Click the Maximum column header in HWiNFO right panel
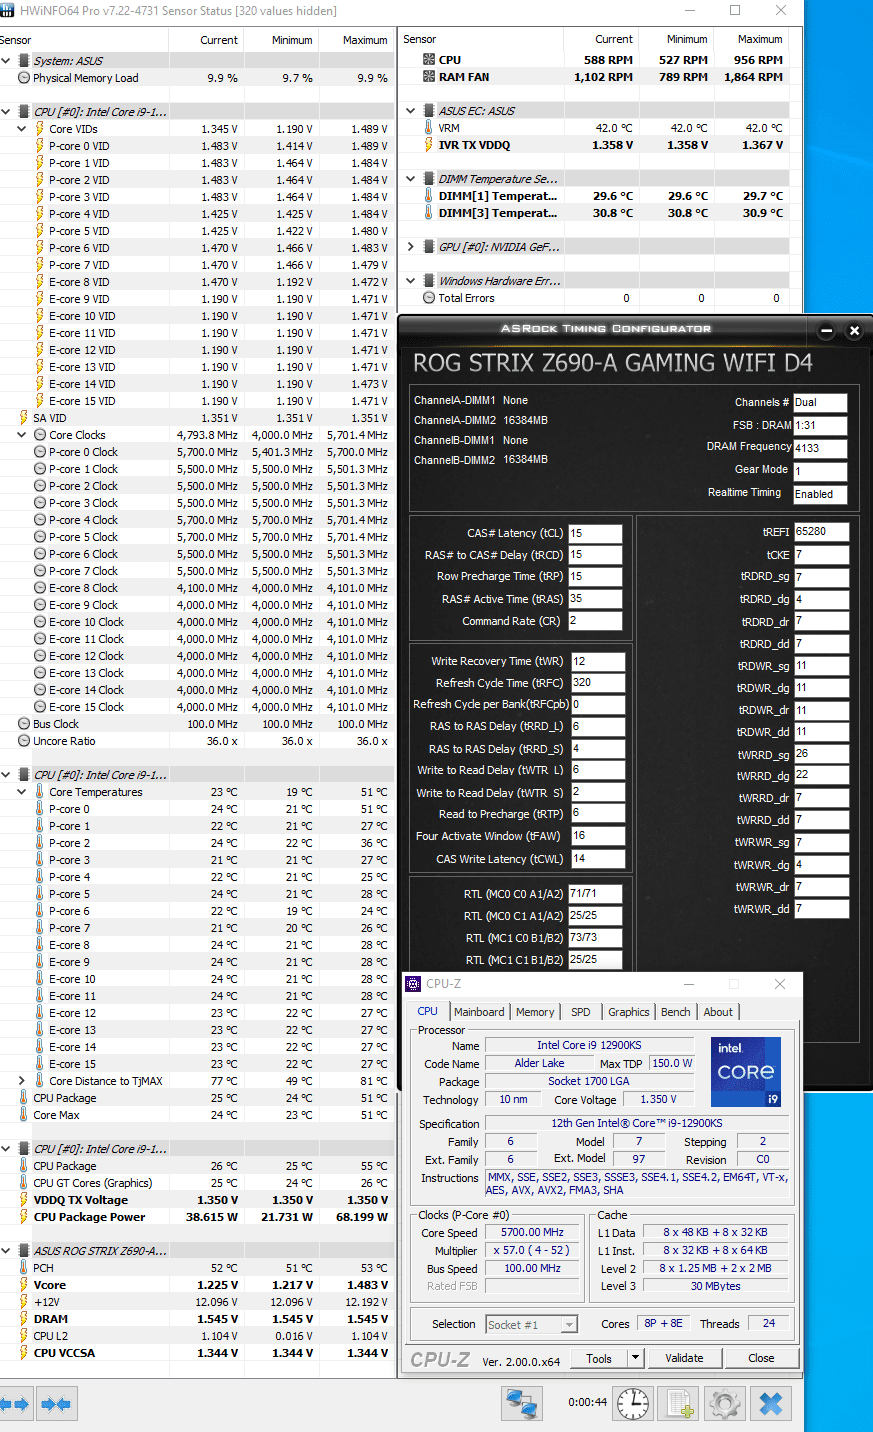 pyautogui.click(x=750, y=39)
